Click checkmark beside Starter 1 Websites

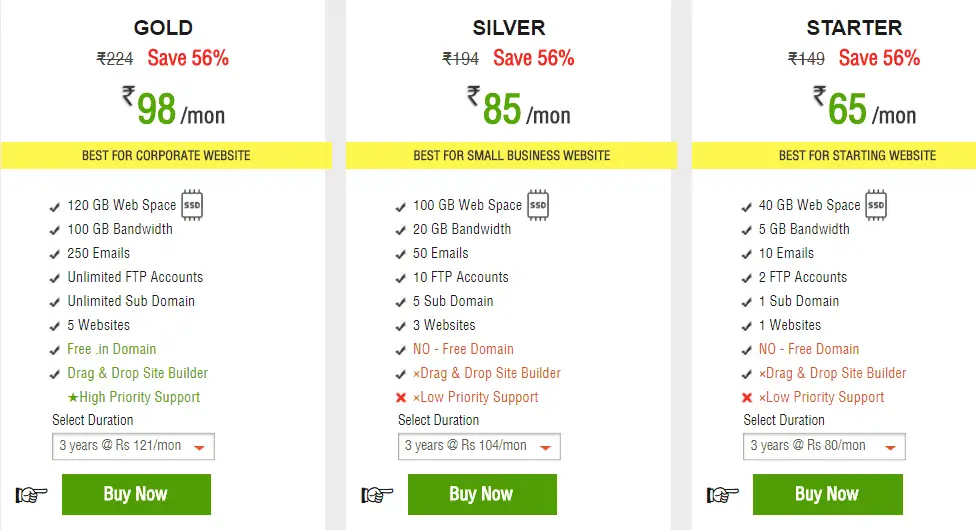click(x=747, y=326)
